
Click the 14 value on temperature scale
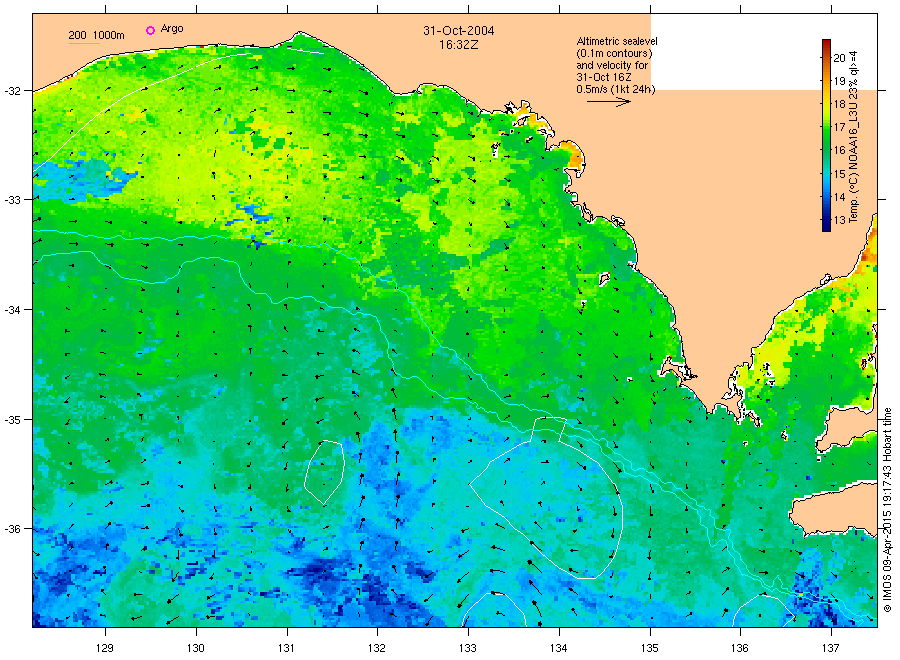click(839, 197)
